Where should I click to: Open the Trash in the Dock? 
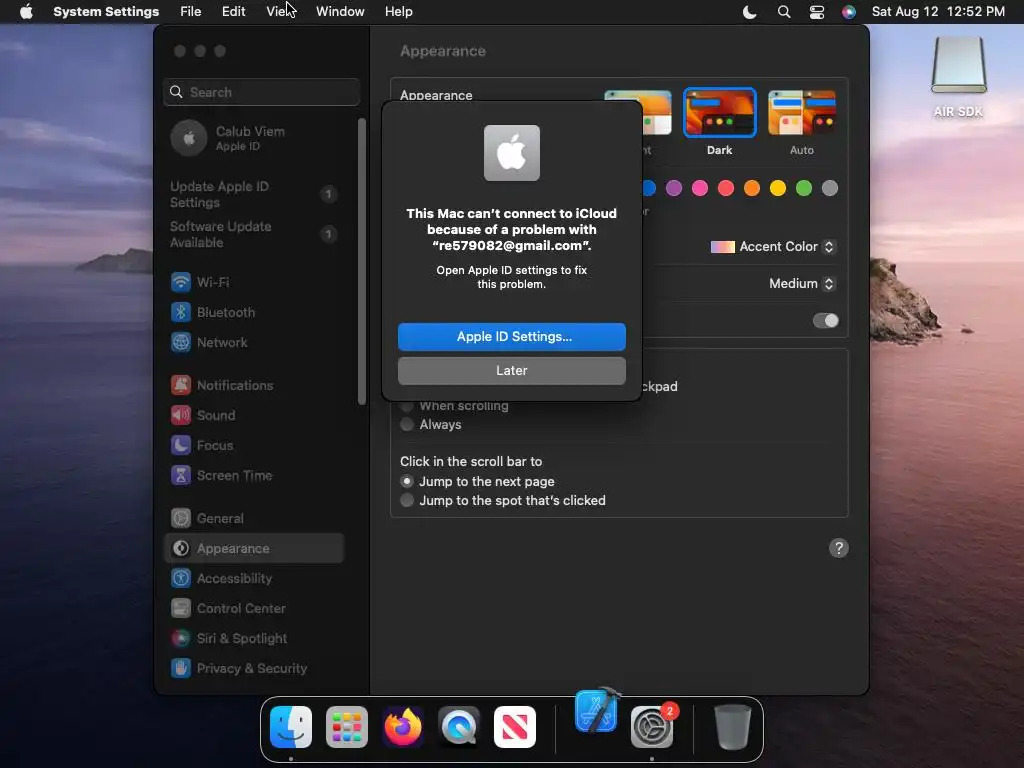pos(733,727)
